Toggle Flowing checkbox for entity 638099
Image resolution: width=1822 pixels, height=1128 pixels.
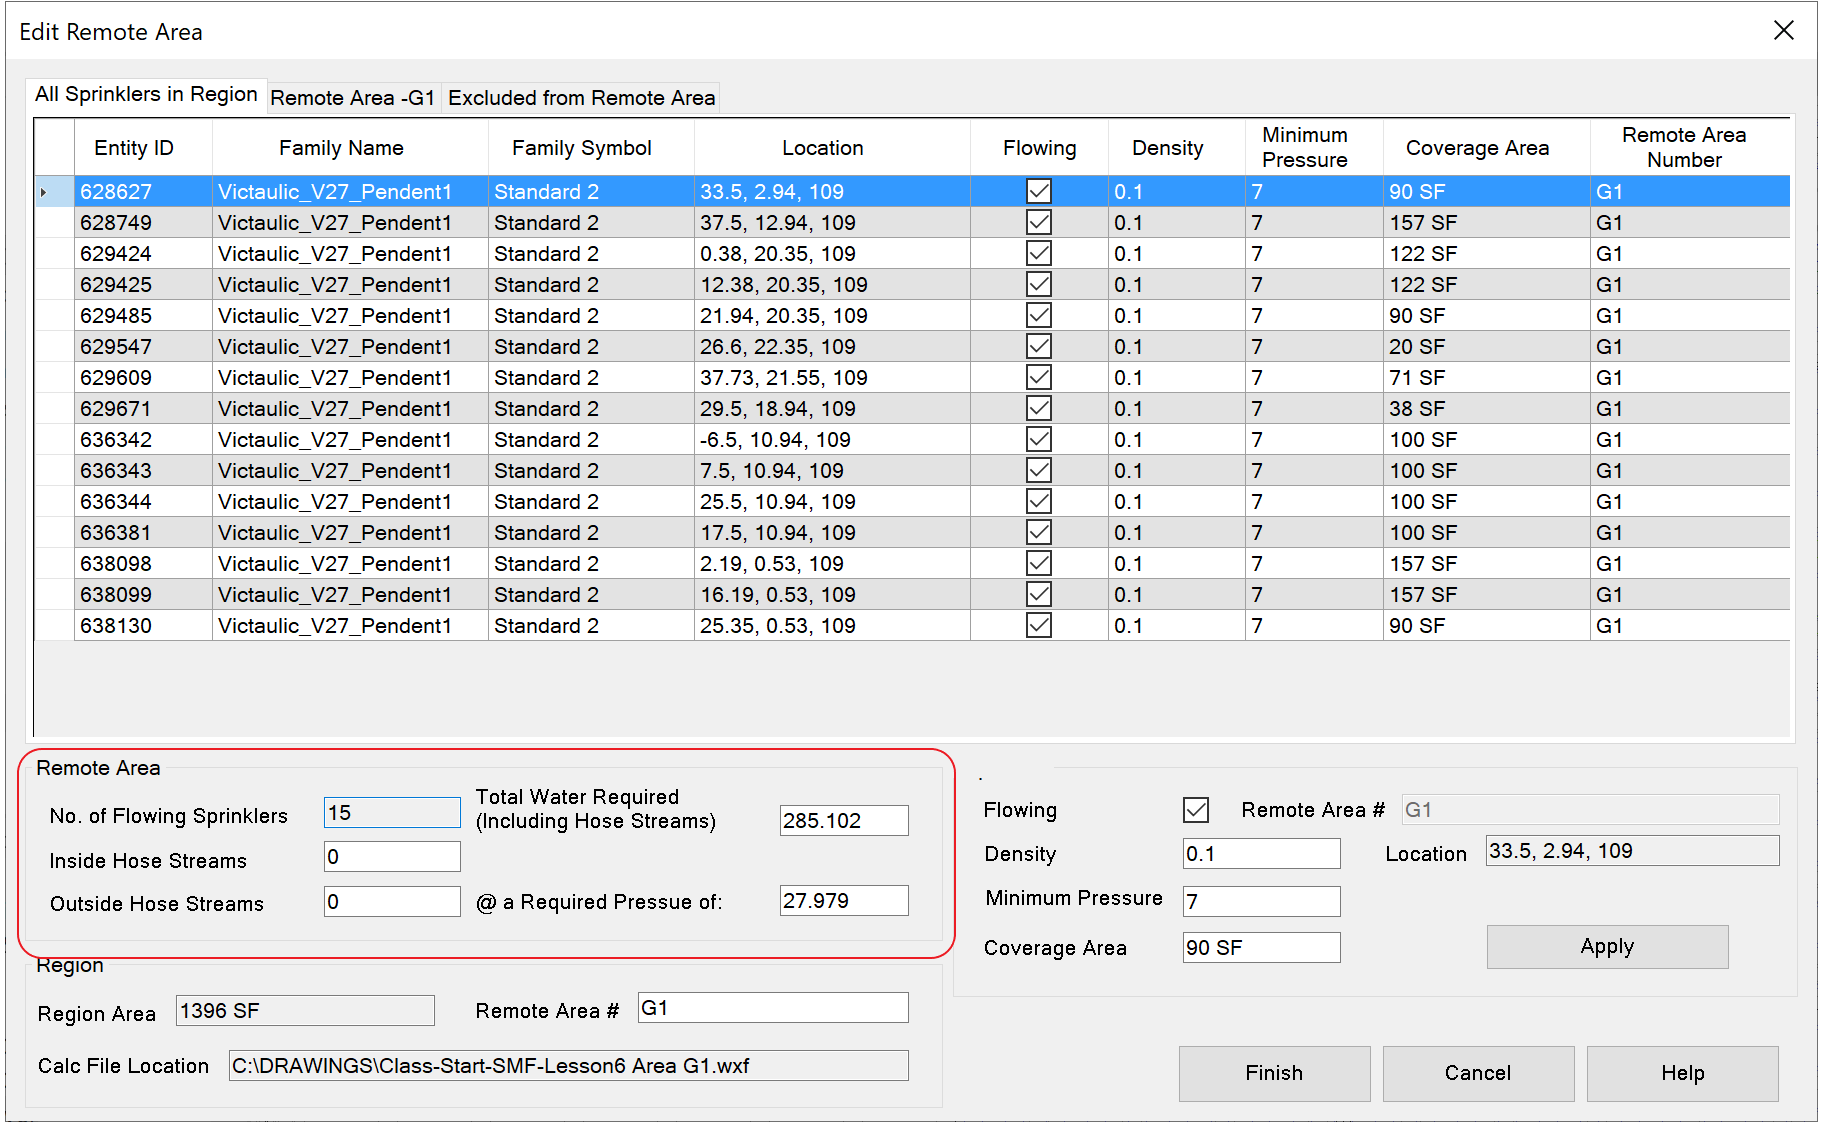pos(1039,594)
